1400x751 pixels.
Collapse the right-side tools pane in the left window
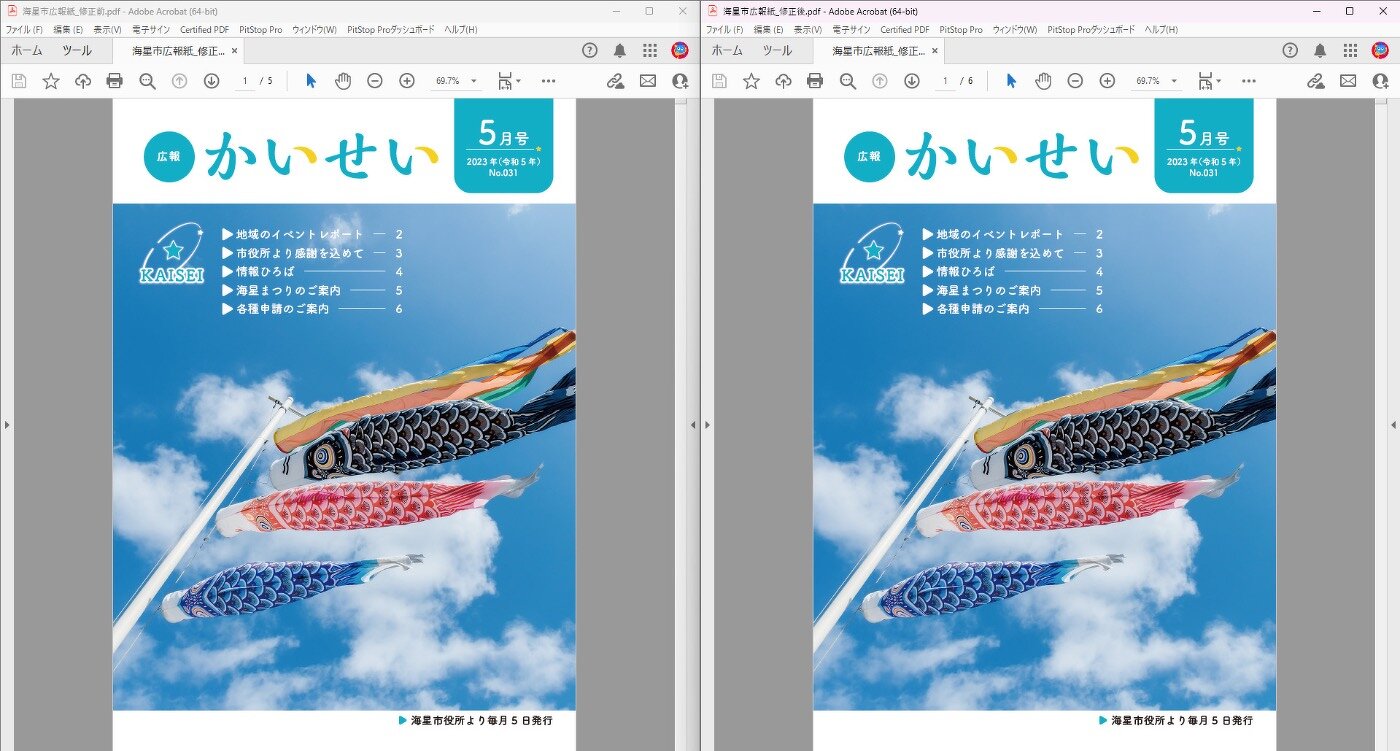693,425
